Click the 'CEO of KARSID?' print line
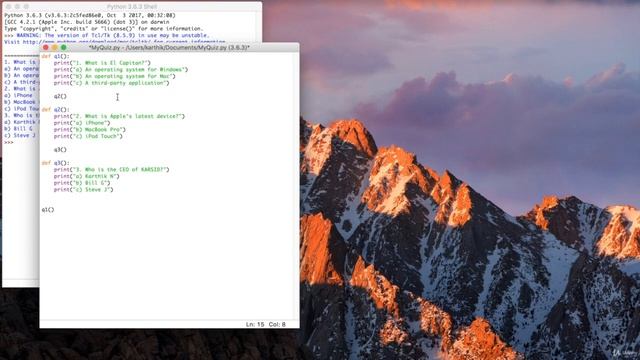 111,169
